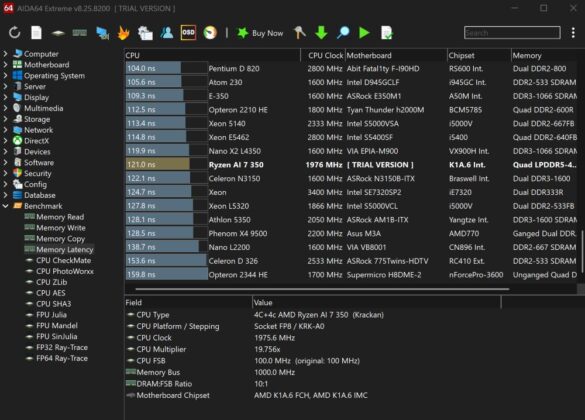The width and height of the screenshot is (585, 420).
Task: Click the AIDA64 app logo icon
Action: [8, 8]
